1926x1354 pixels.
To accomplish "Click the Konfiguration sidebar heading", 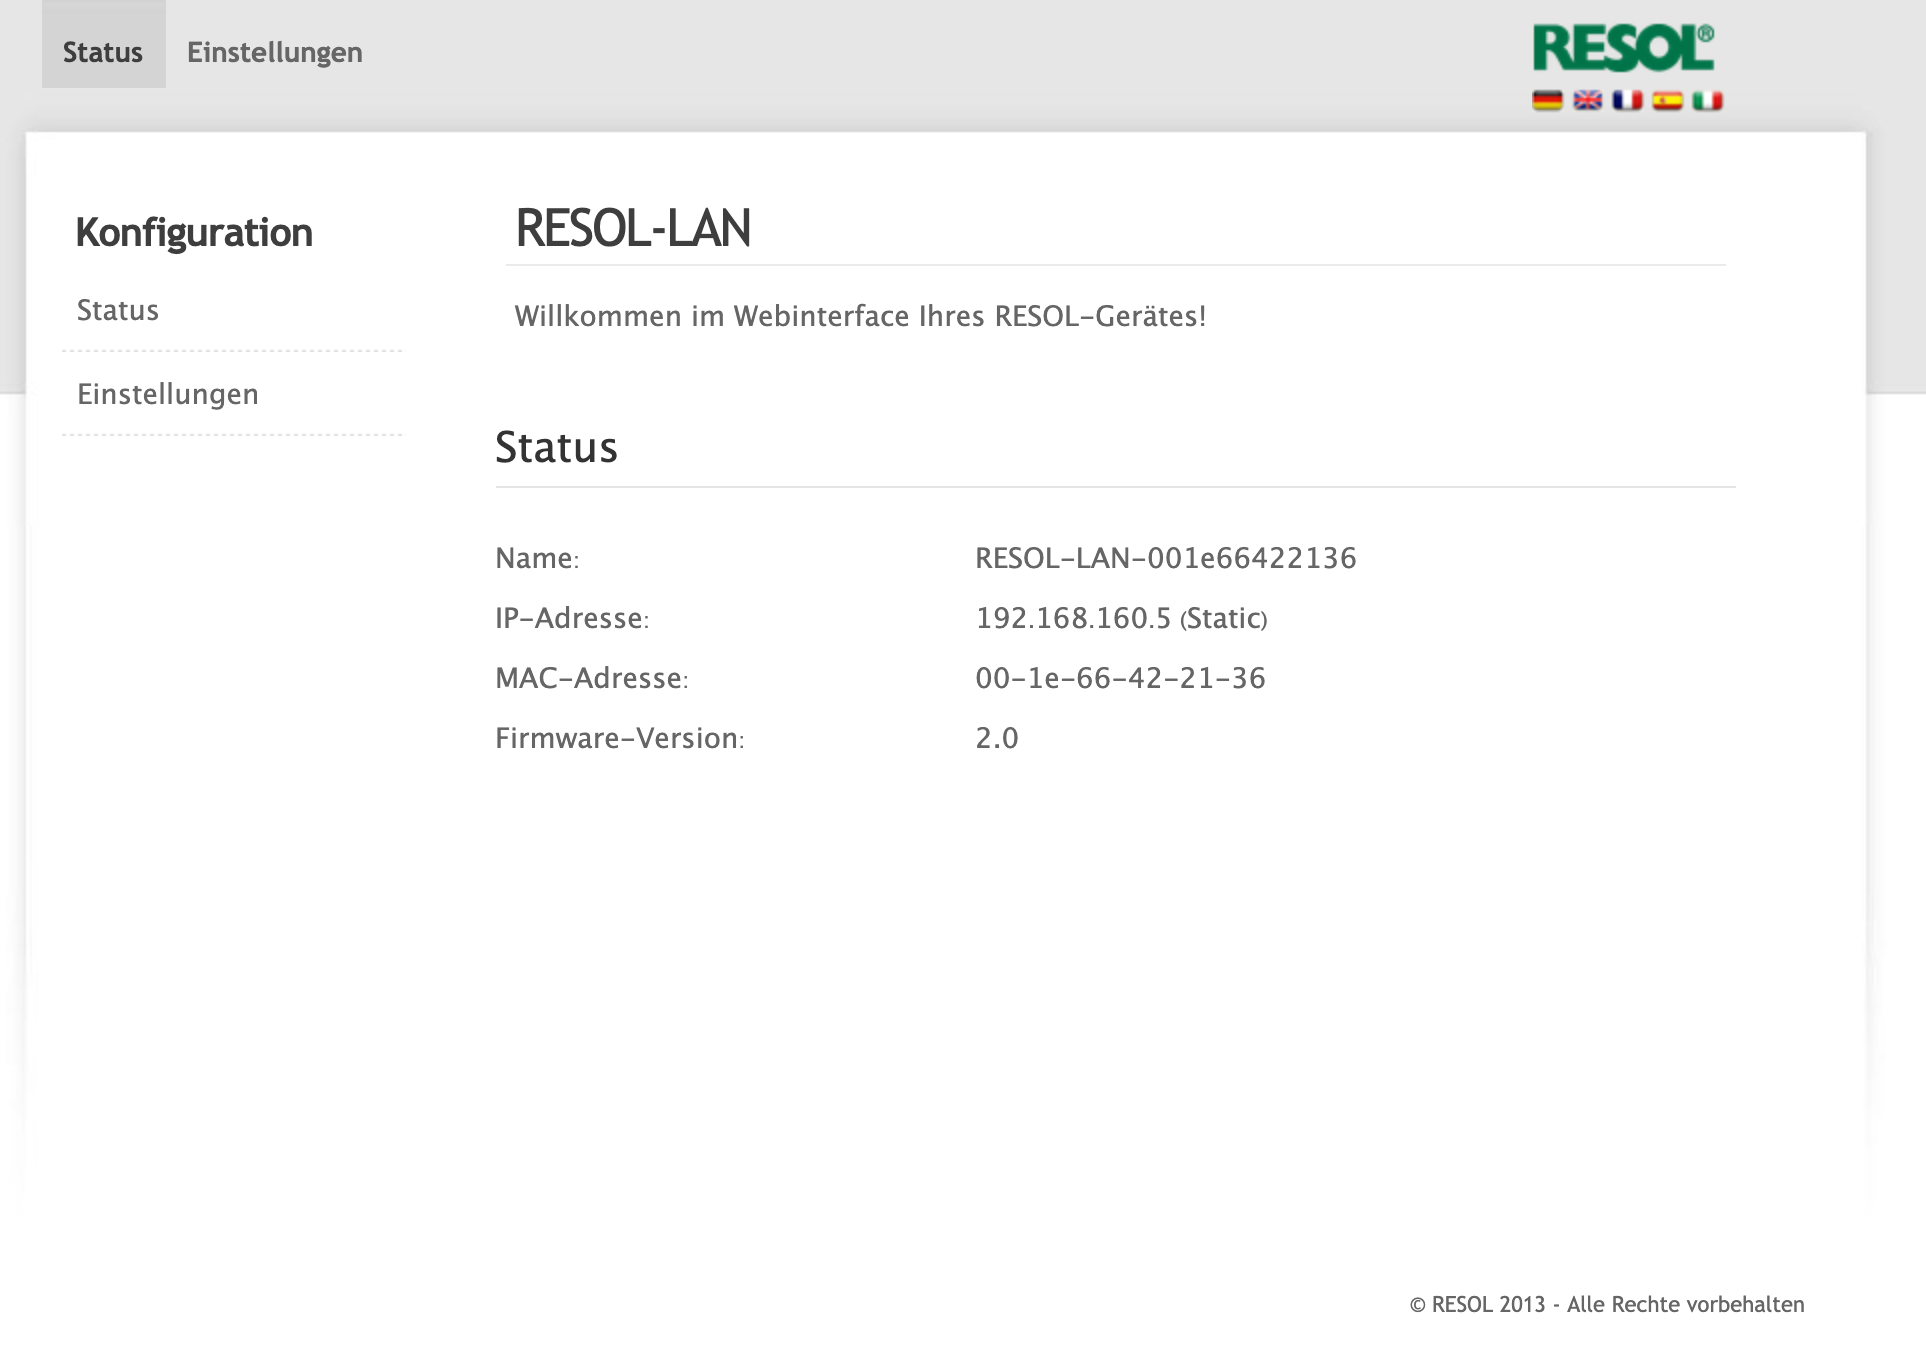I will point(194,233).
